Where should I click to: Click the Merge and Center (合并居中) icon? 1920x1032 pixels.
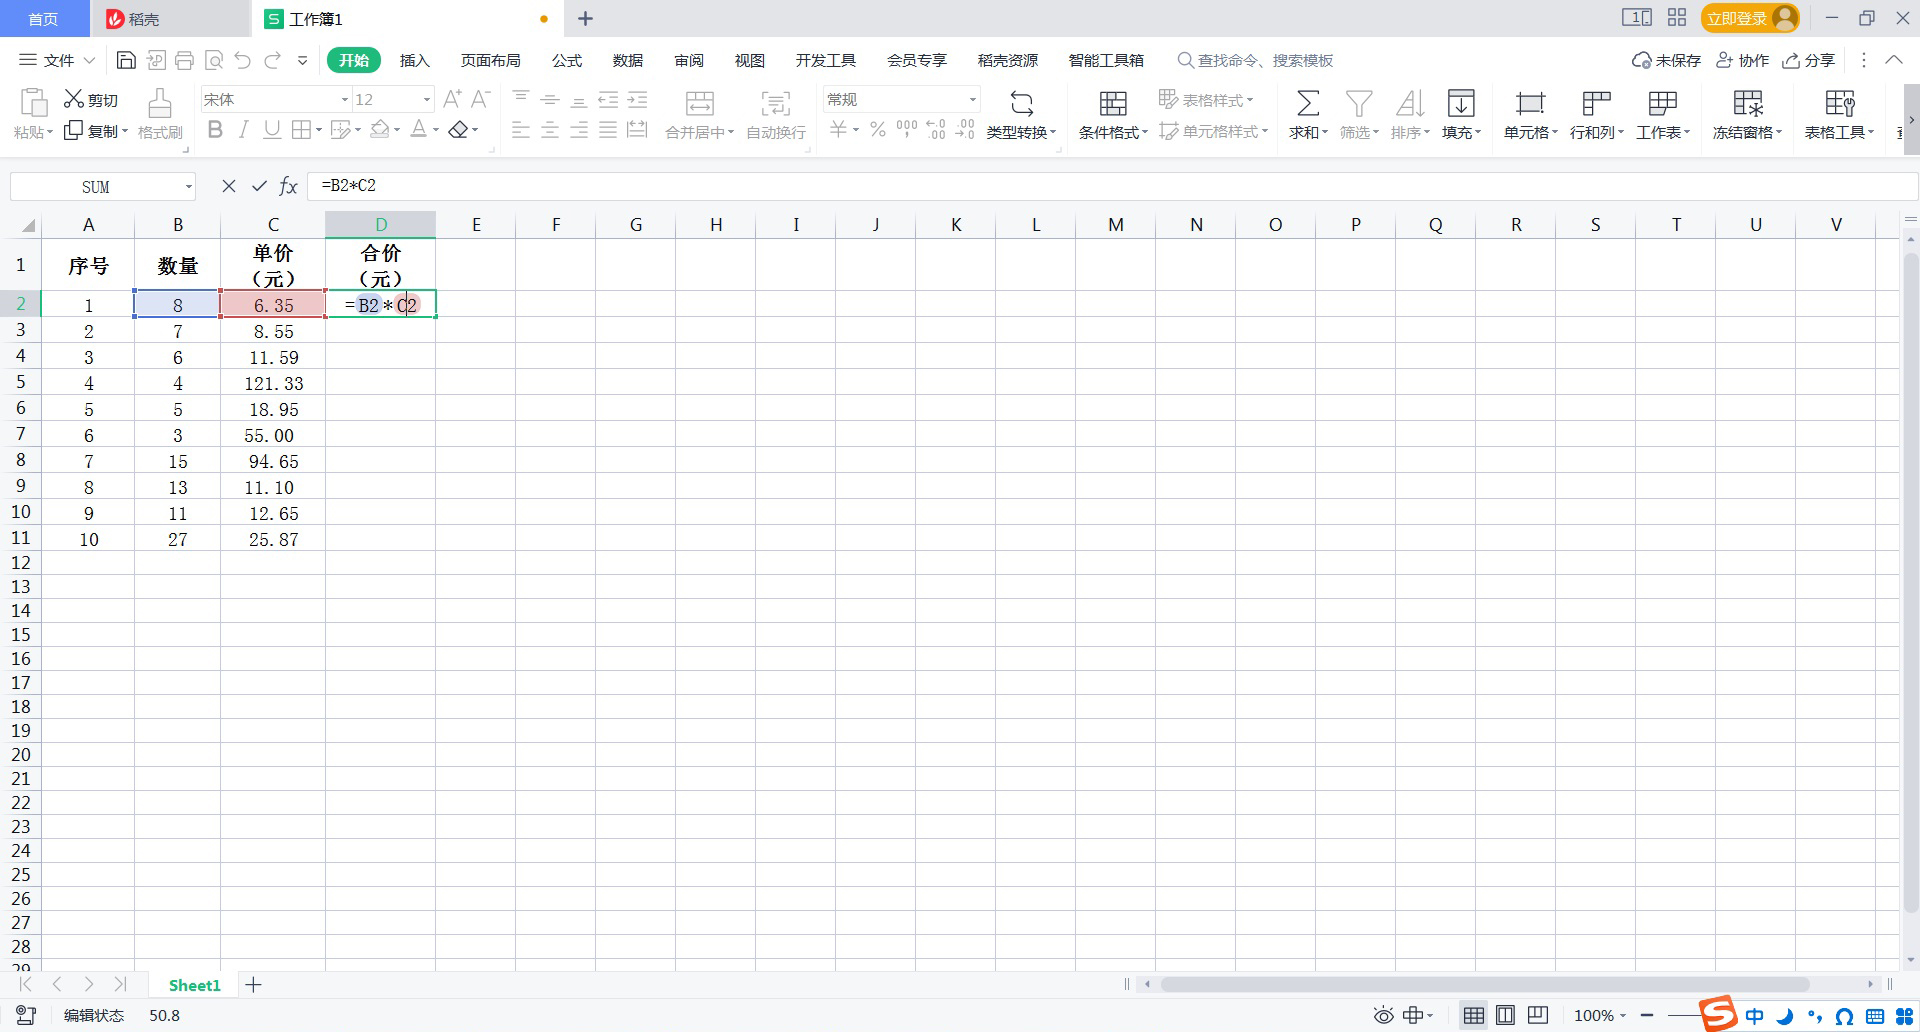coord(700,103)
